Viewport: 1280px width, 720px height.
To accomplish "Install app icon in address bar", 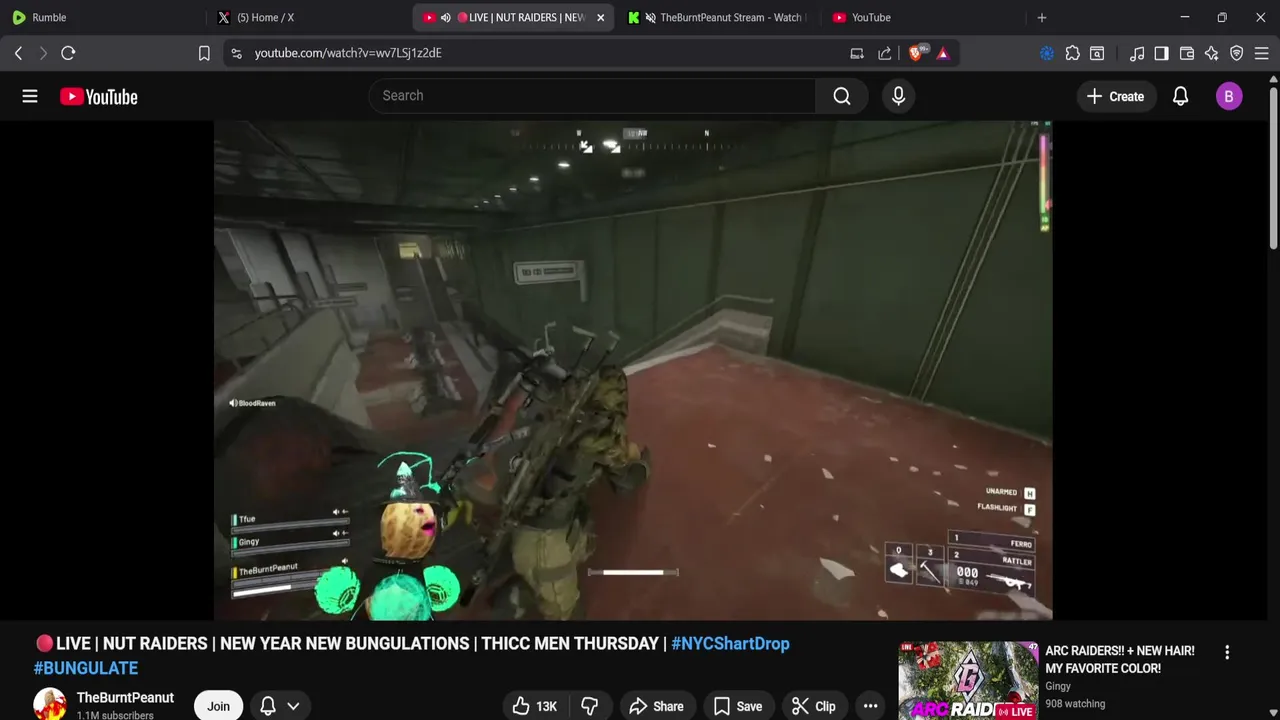I will (857, 53).
